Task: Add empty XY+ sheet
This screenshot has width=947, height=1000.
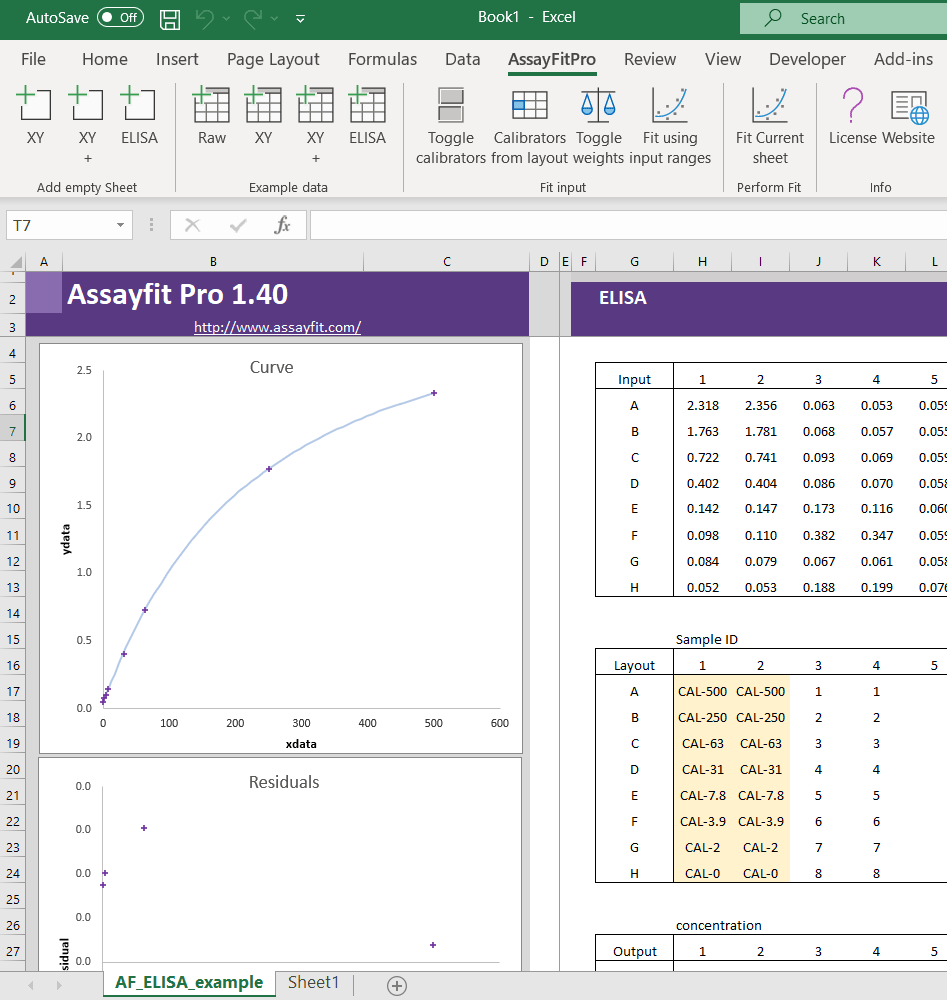Action: click(x=87, y=124)
